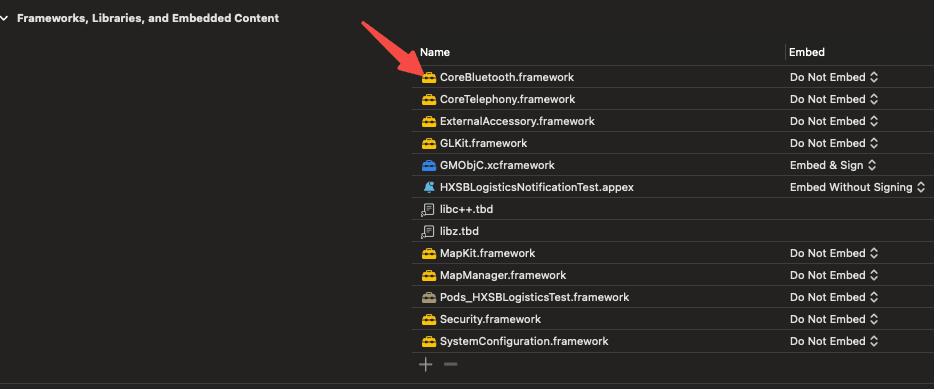934x389 pixels.
Task: Click the SystemConfiguration.framework toolbox icon
Action: 429,342
